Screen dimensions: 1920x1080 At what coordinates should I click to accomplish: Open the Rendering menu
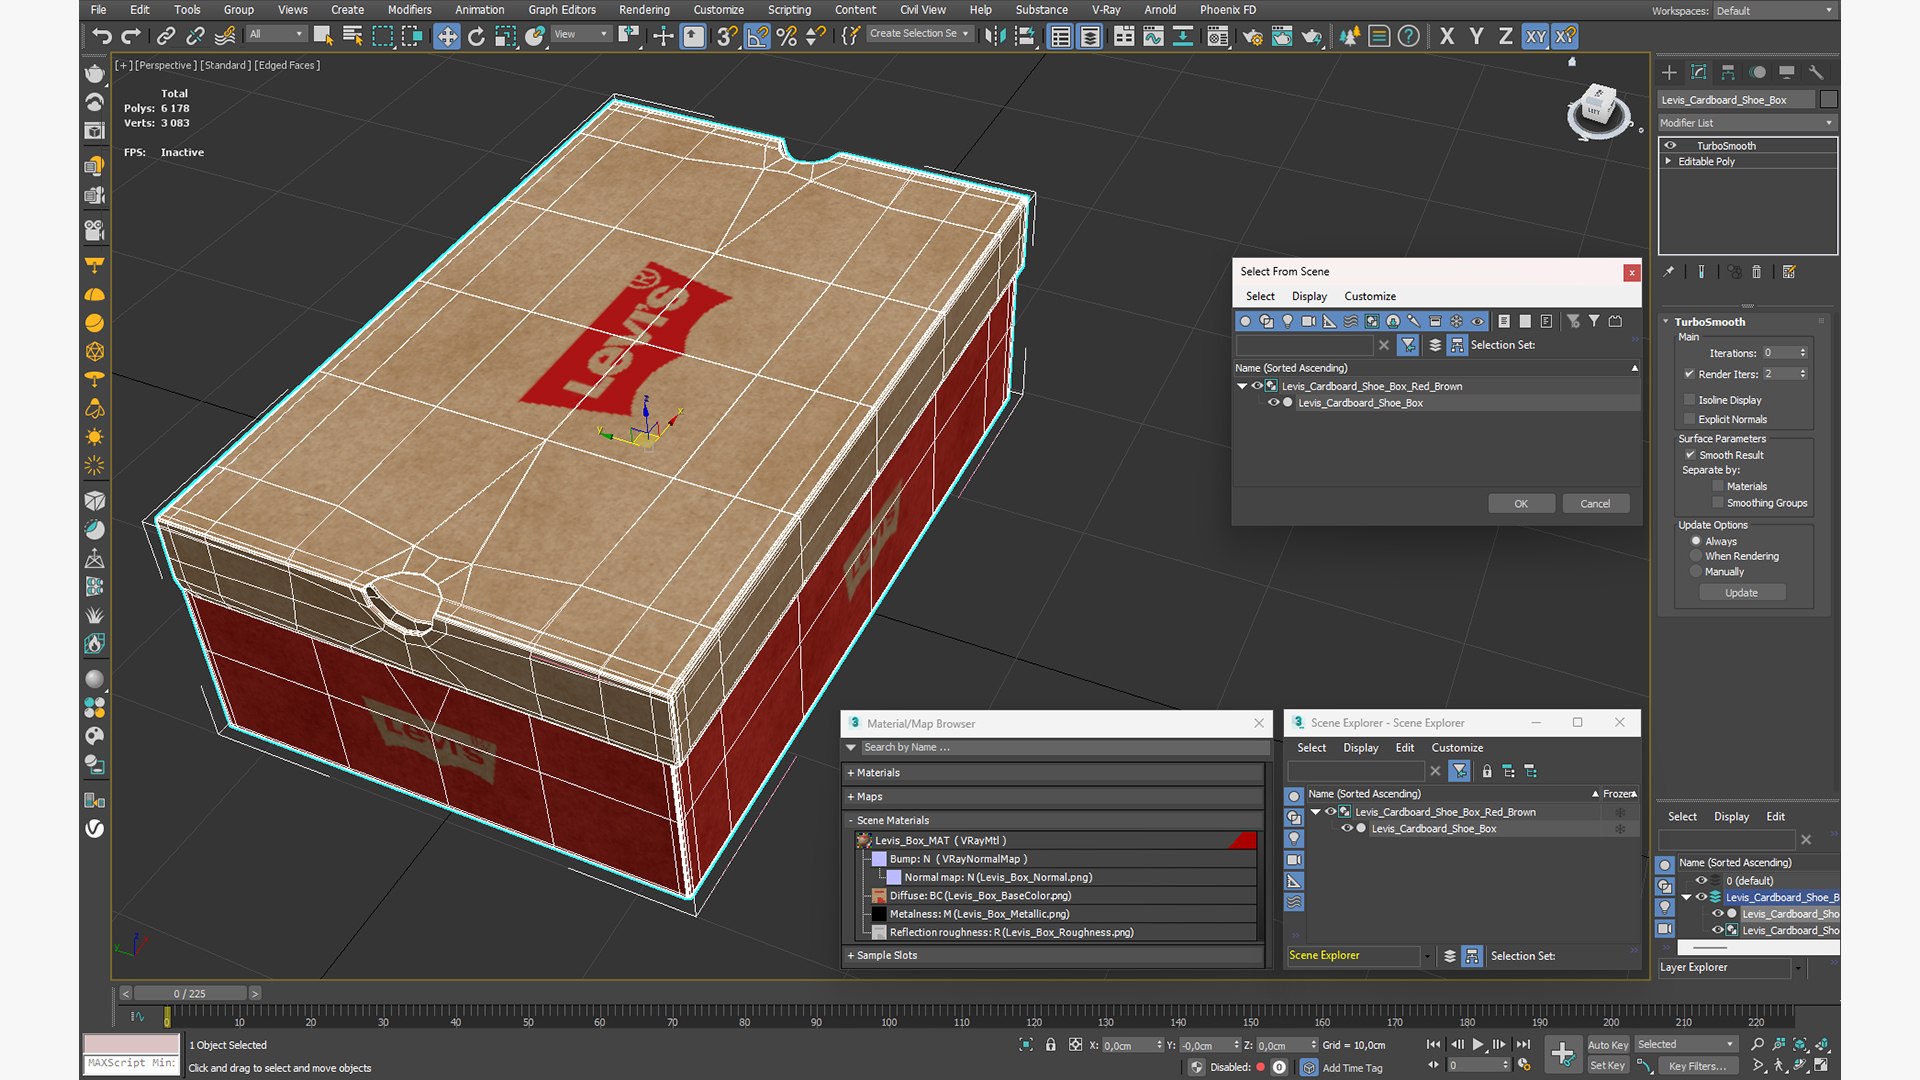644,10
